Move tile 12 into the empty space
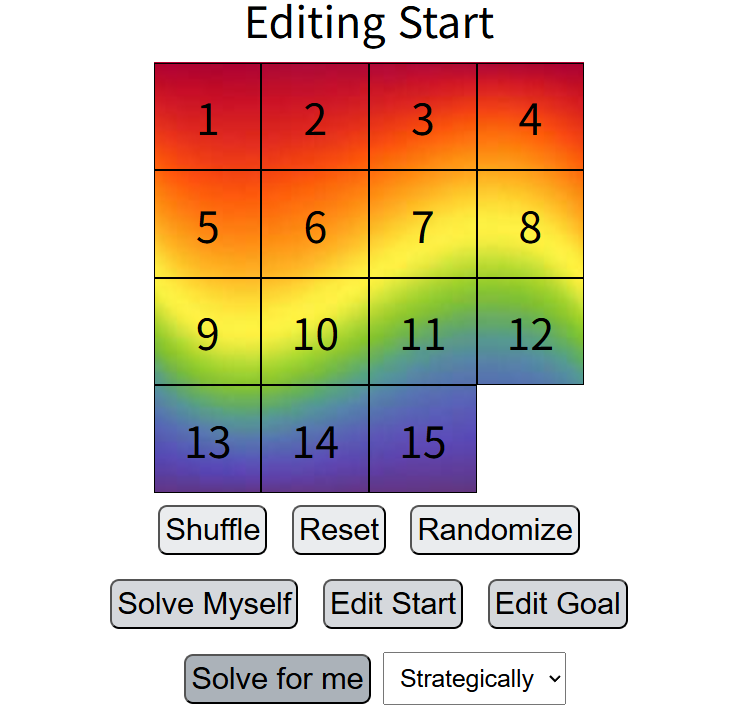The width and height of the screenshot is (750, 715). click(x=530, y=332)
